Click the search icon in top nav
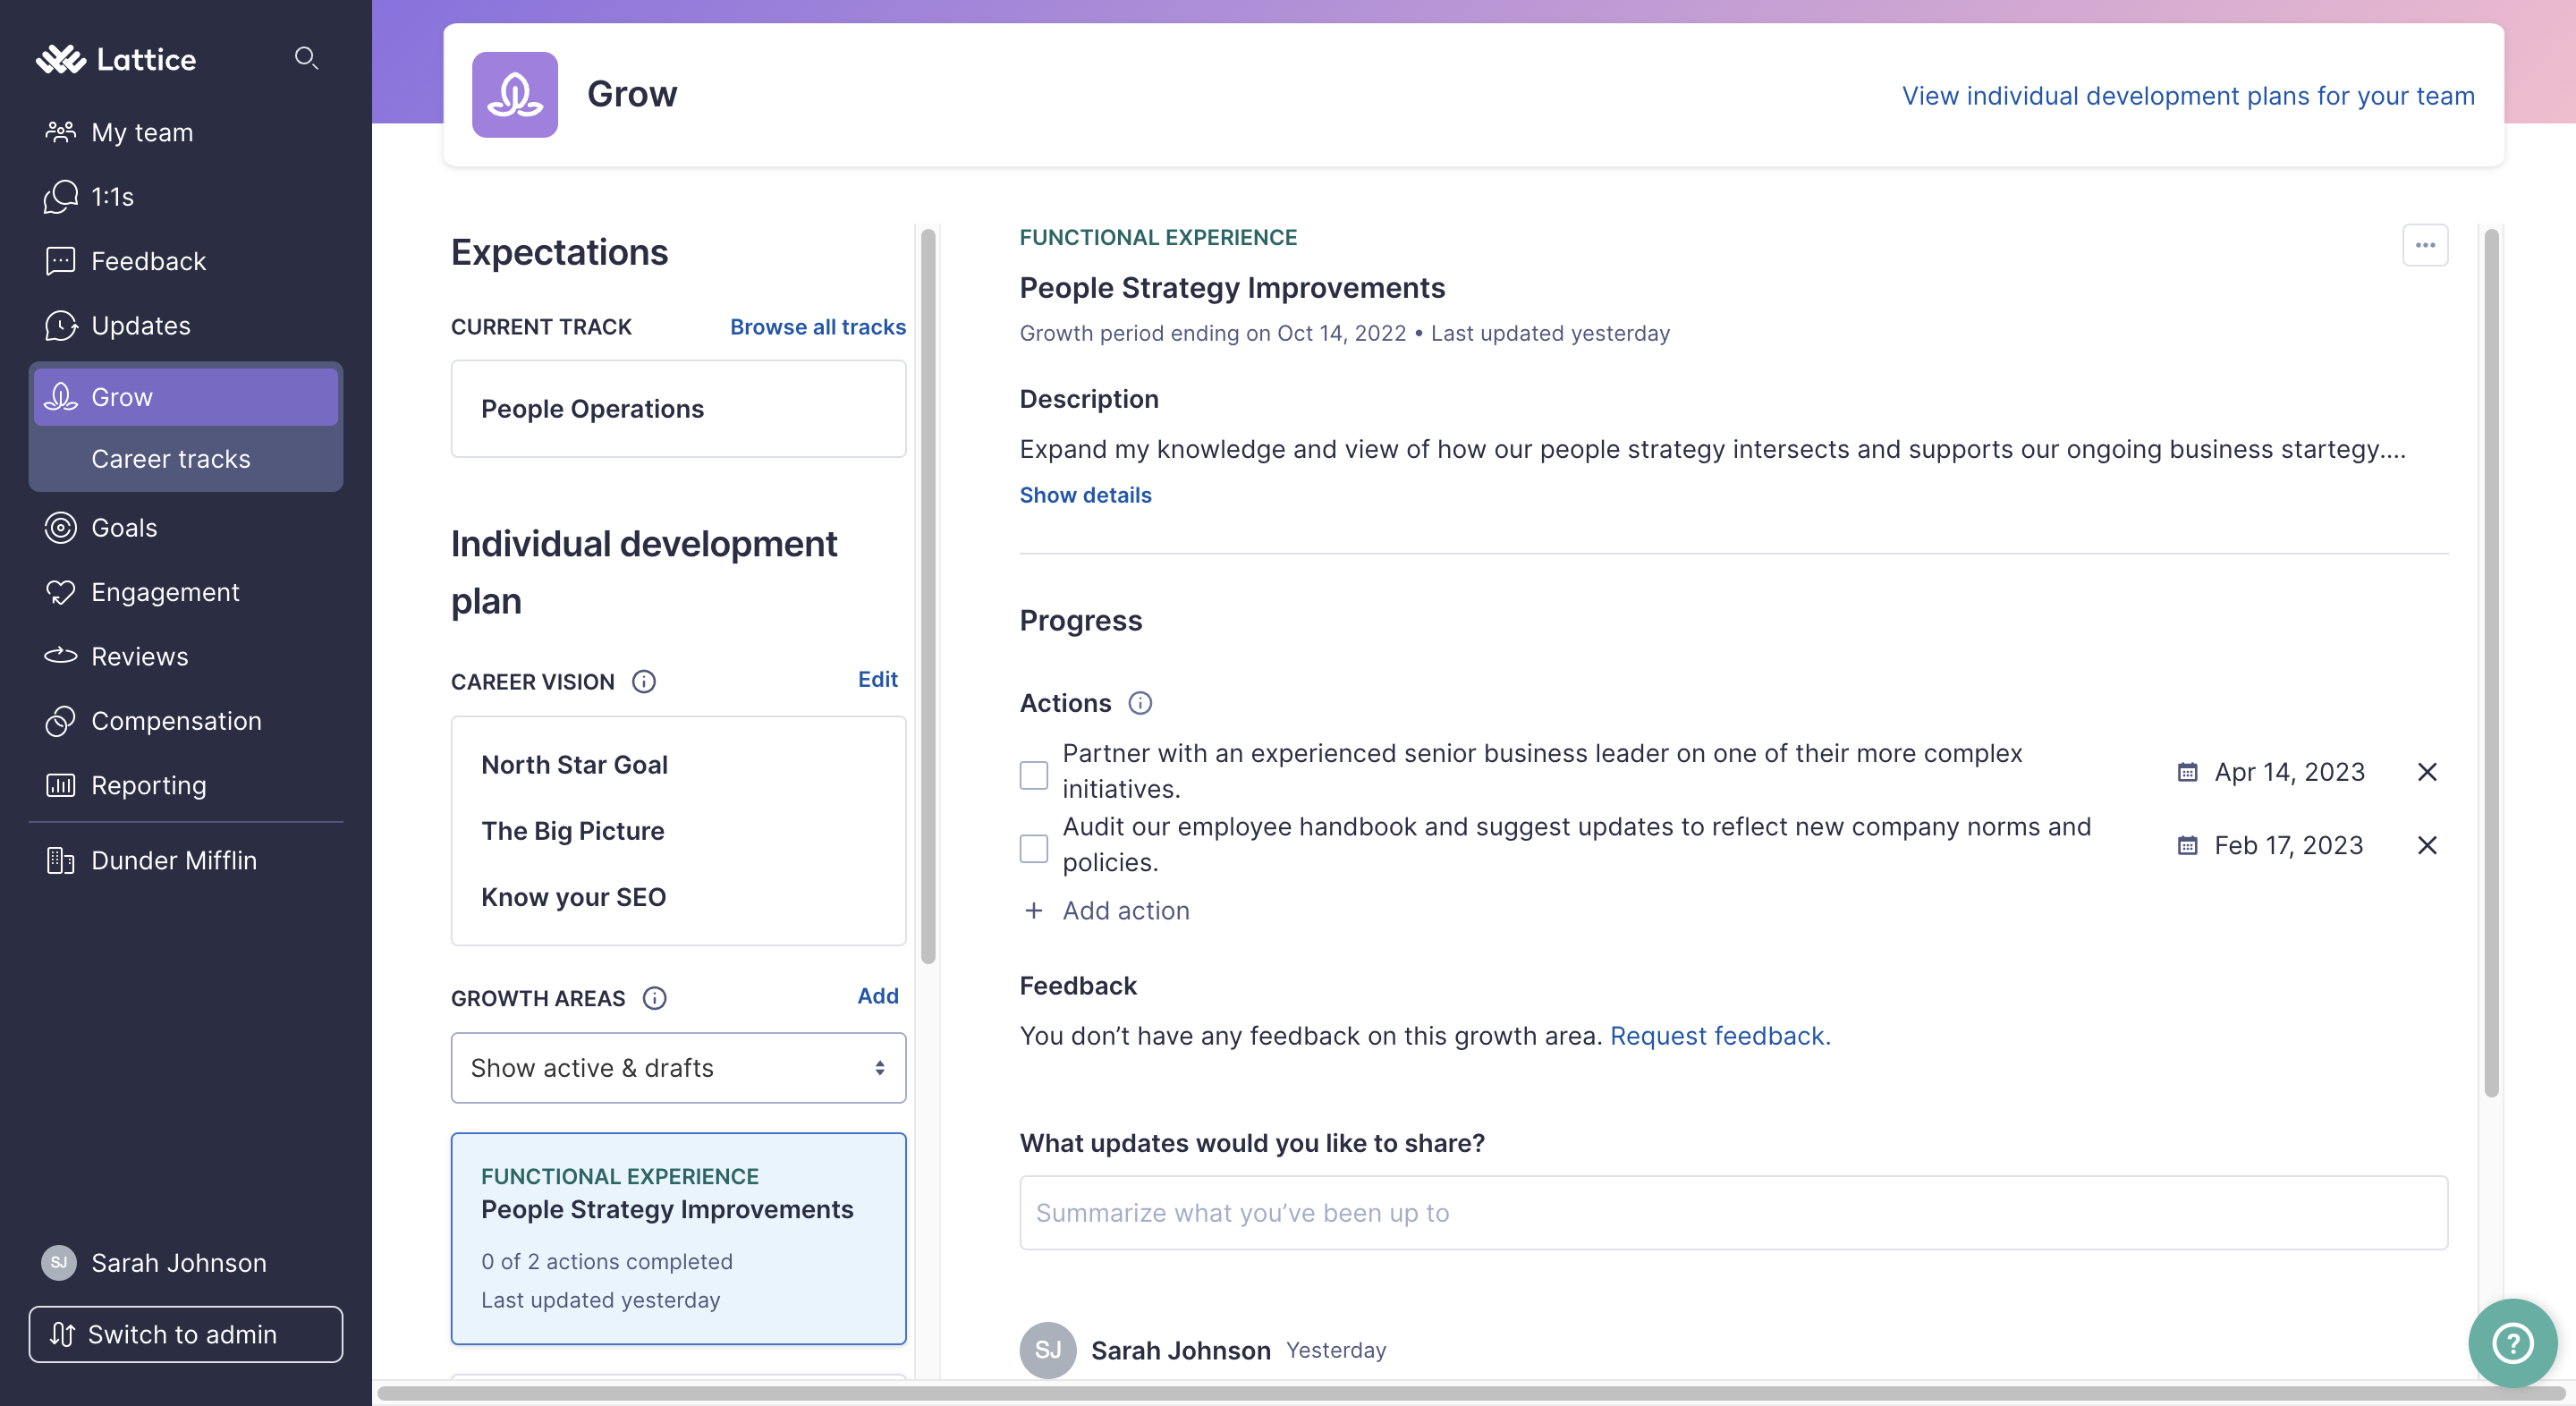Screen dimensions: 2576x1406 303,57
